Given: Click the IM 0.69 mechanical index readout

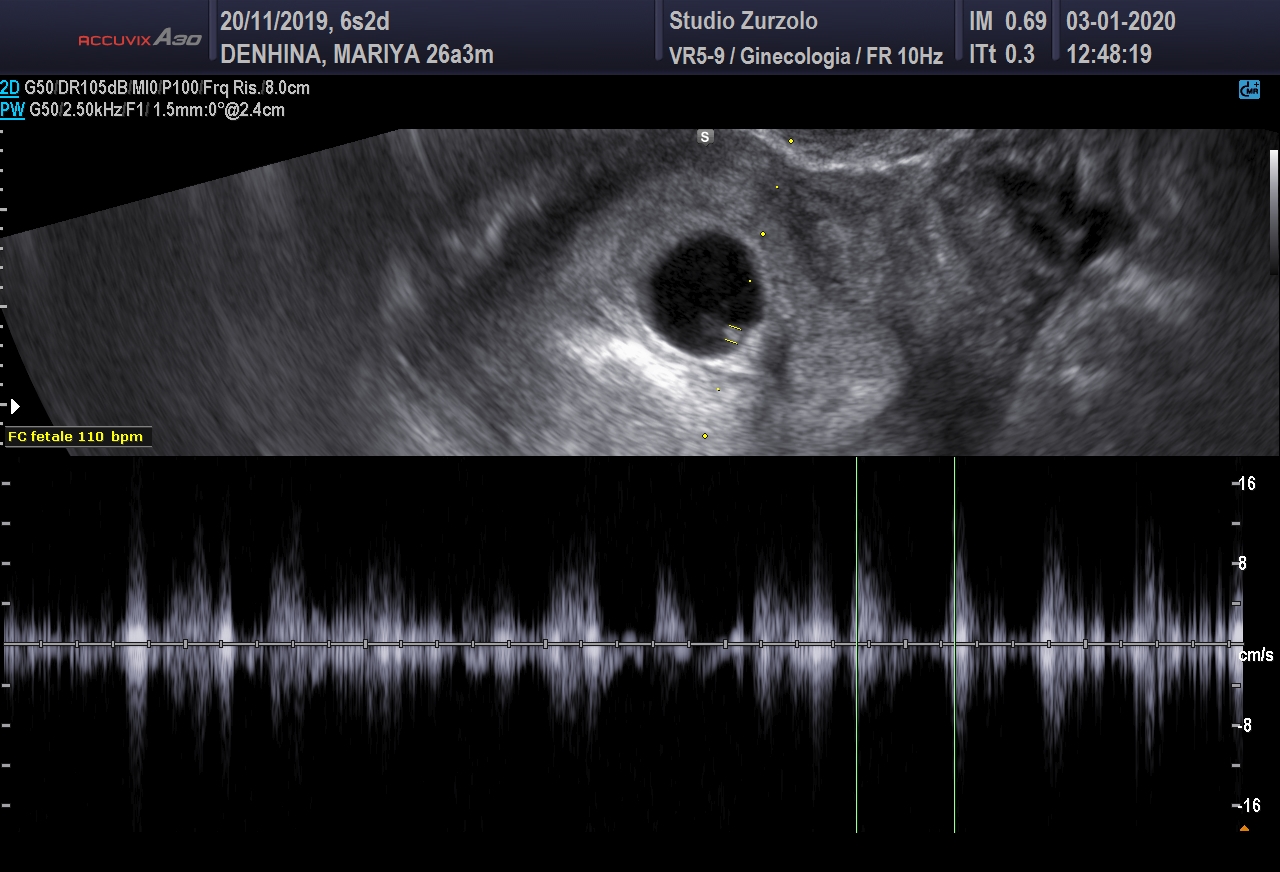Looking at the screenshot, I should (1007, 21).
